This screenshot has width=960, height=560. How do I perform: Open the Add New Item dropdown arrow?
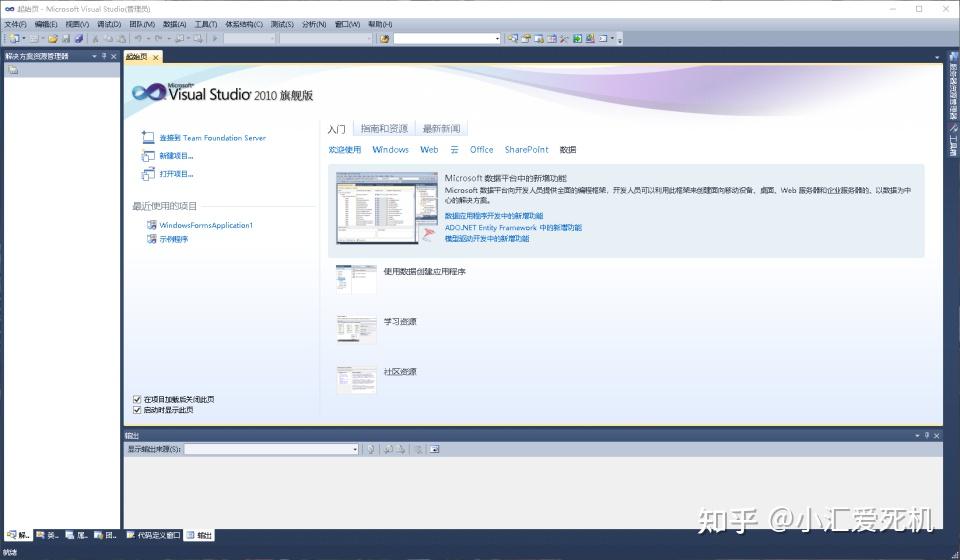43,38
